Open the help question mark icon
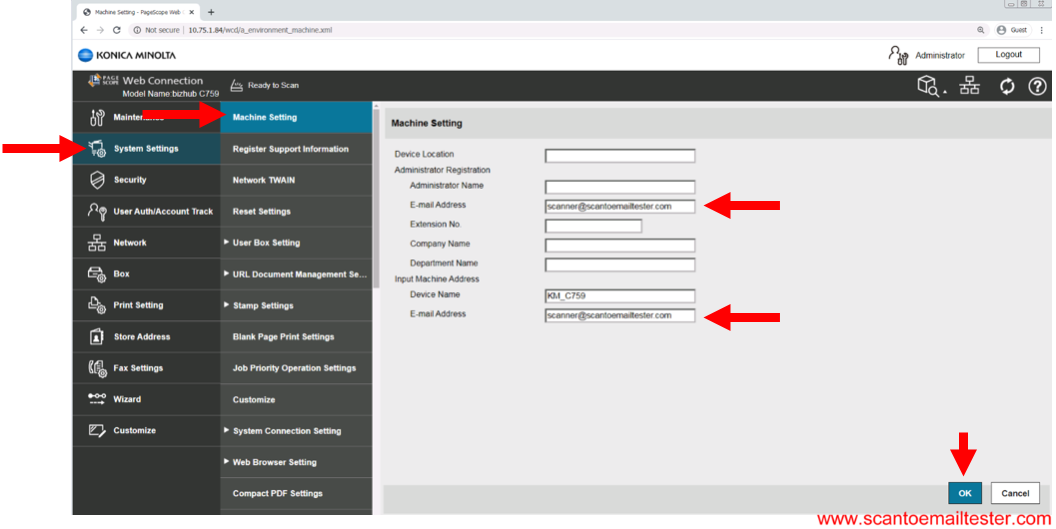The image size is (1056, 529). point(1037,86)
